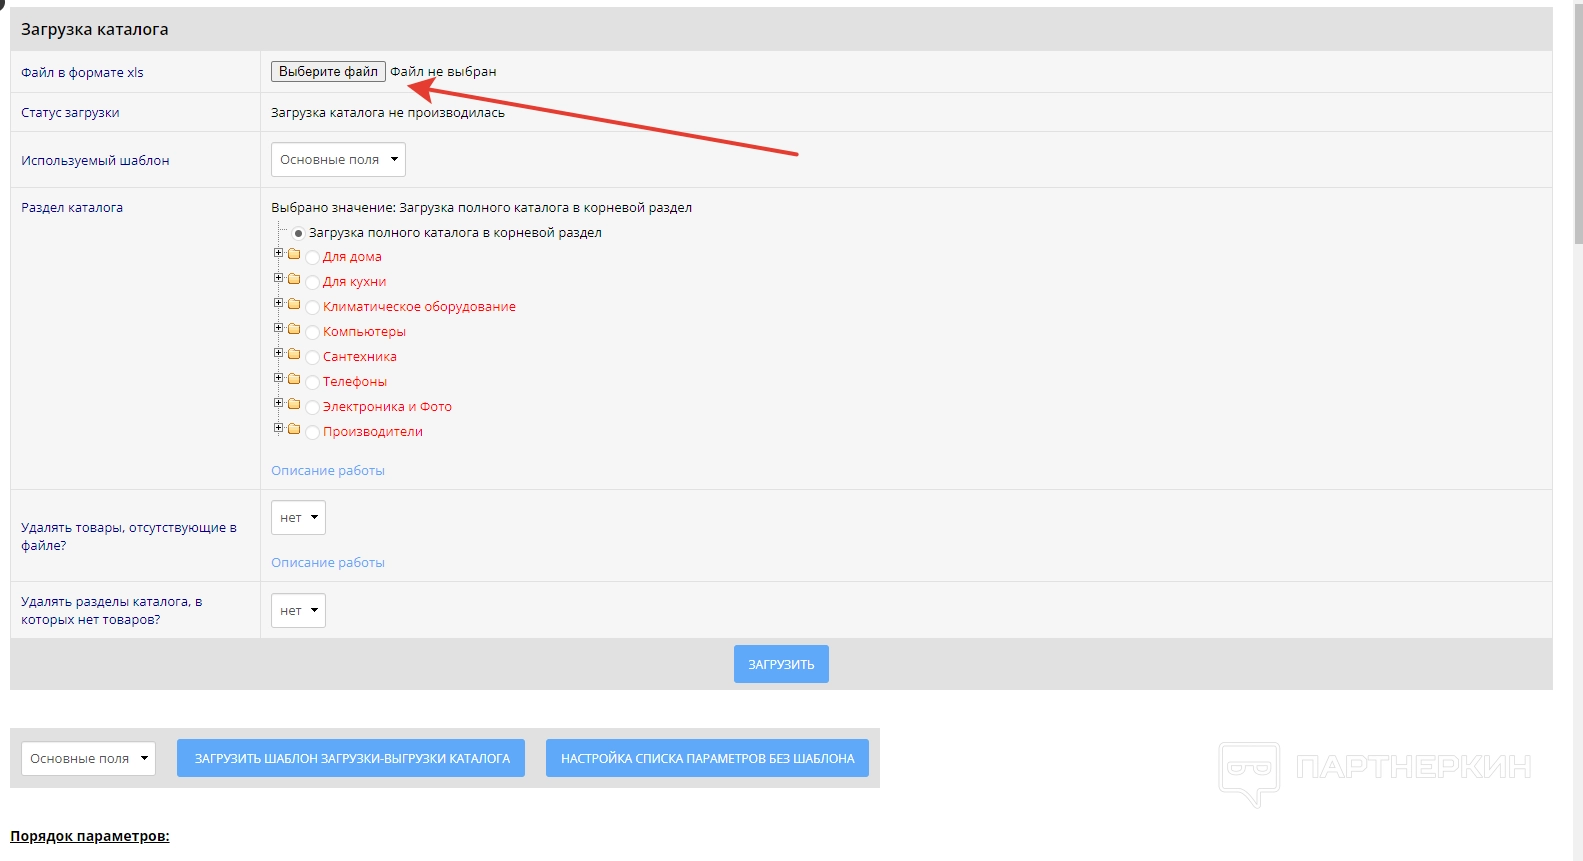1583x861 pixels.
Task: Expand the Телефоны tree node
Action: (x=278, y=378)
